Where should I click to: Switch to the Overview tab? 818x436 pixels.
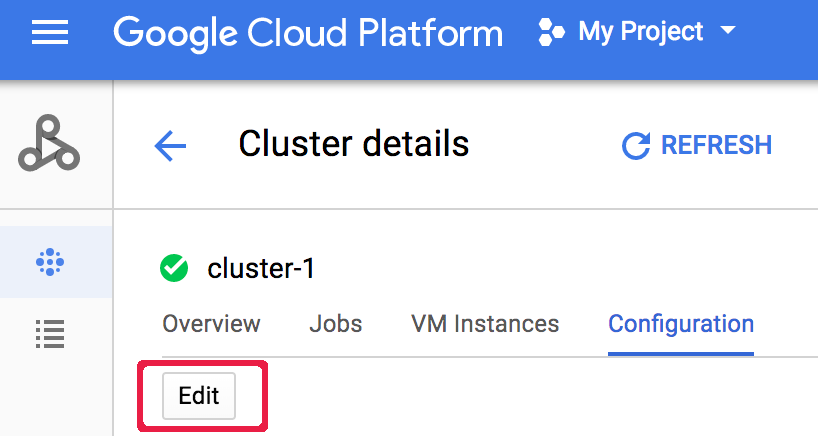211,324
